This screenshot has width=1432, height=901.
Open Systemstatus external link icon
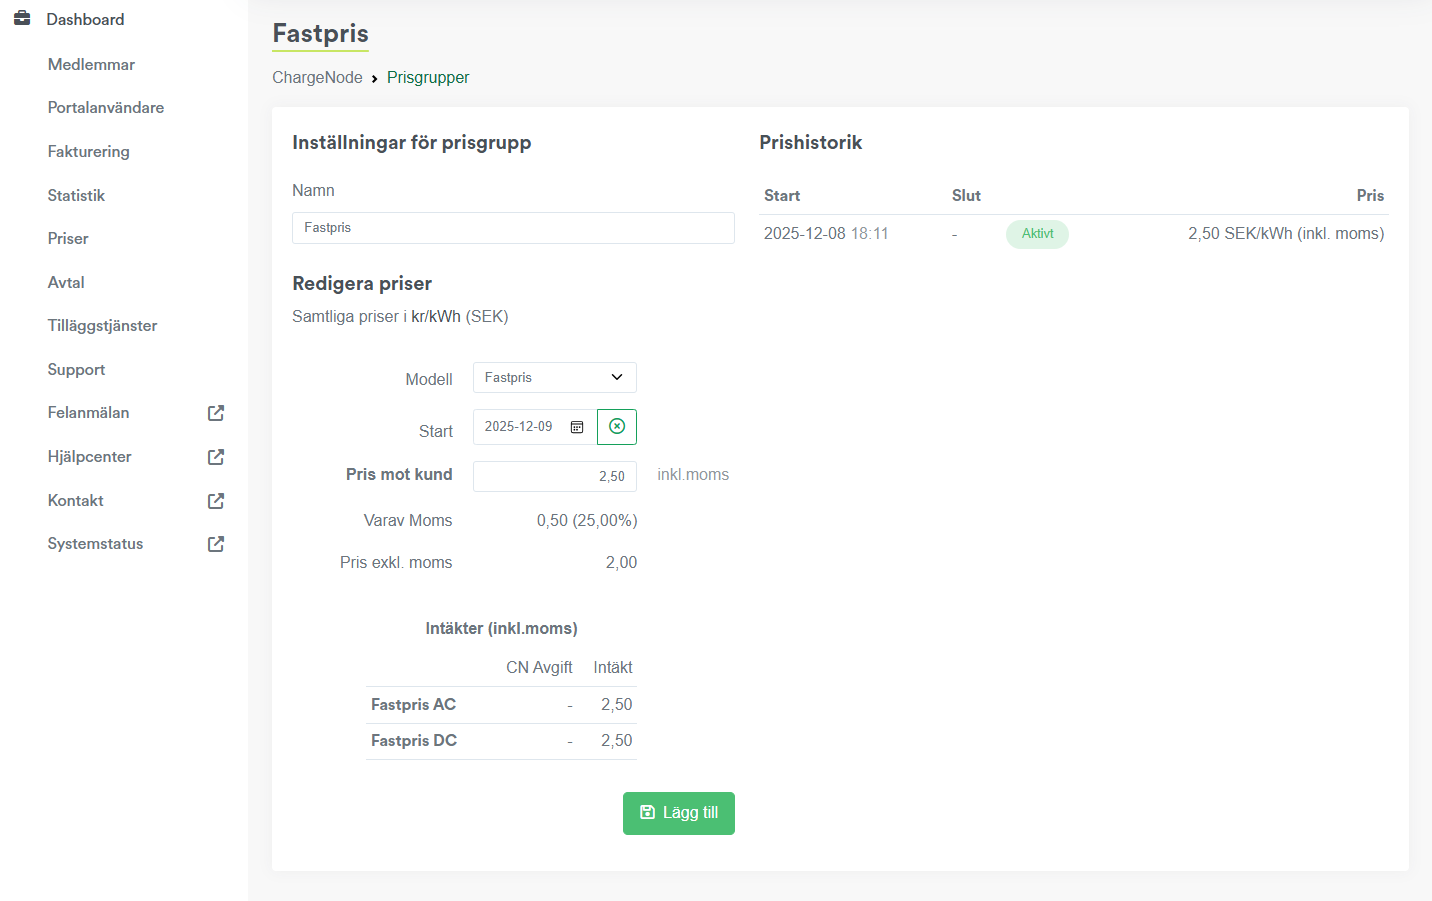[215, 544]
